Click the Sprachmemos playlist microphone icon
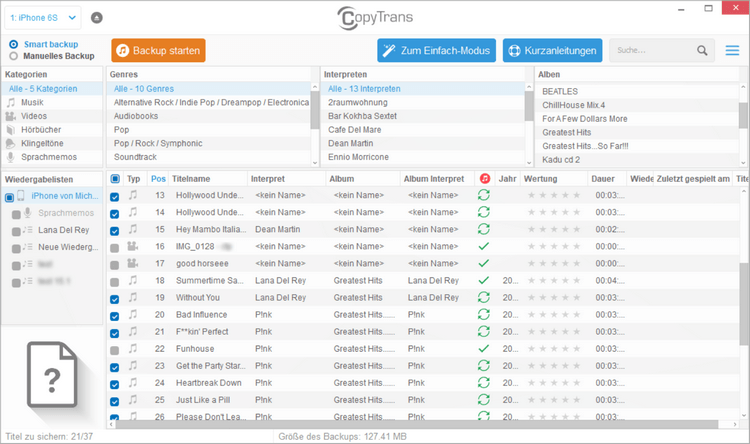Screen dimensions: 750x444 [28, 212]
